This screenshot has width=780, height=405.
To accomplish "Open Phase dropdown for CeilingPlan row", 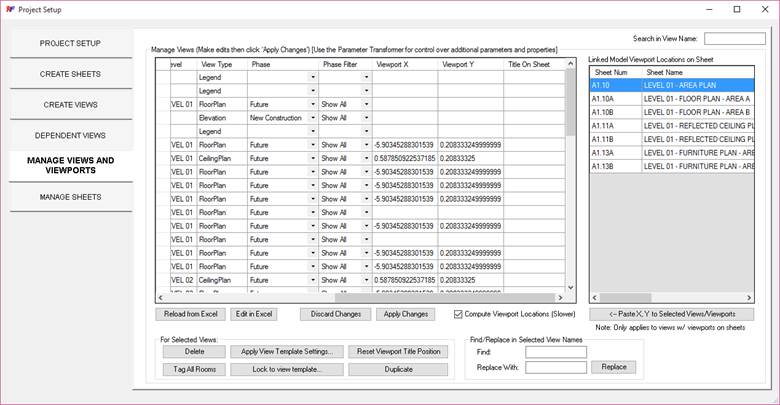I will point(311,158).
